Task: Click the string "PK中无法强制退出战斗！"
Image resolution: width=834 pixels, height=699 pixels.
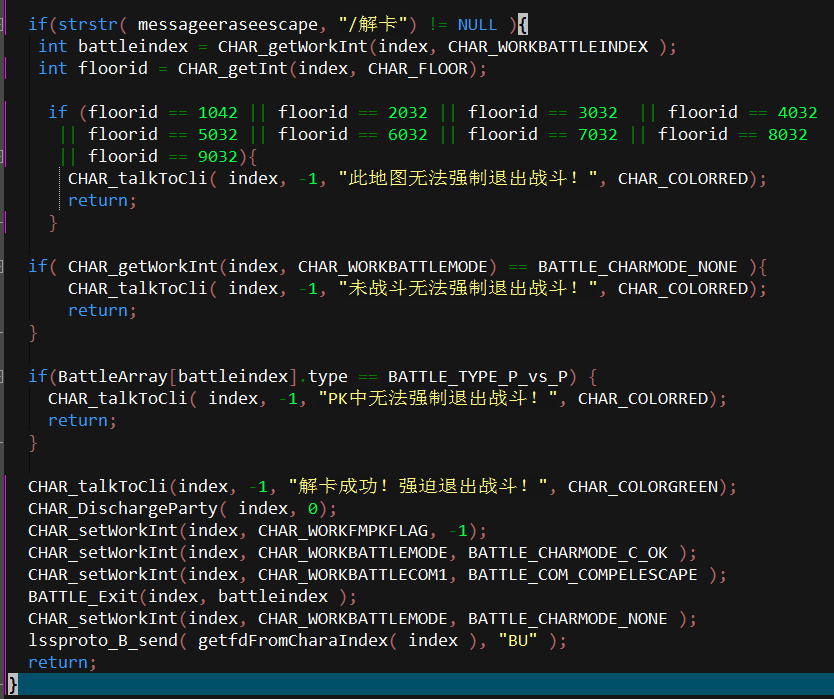Action: click(x=438, y=399)
